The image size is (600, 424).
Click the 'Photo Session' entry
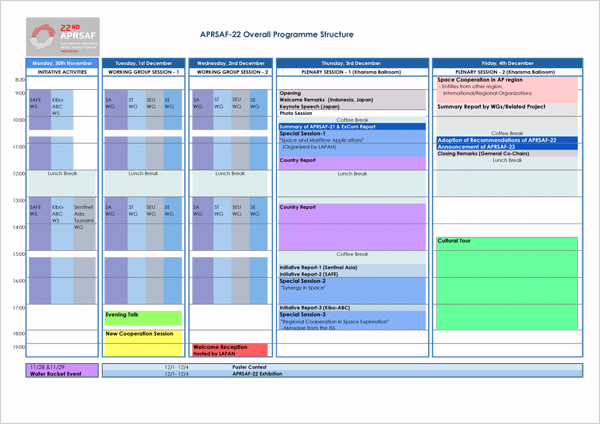(295, 113)
